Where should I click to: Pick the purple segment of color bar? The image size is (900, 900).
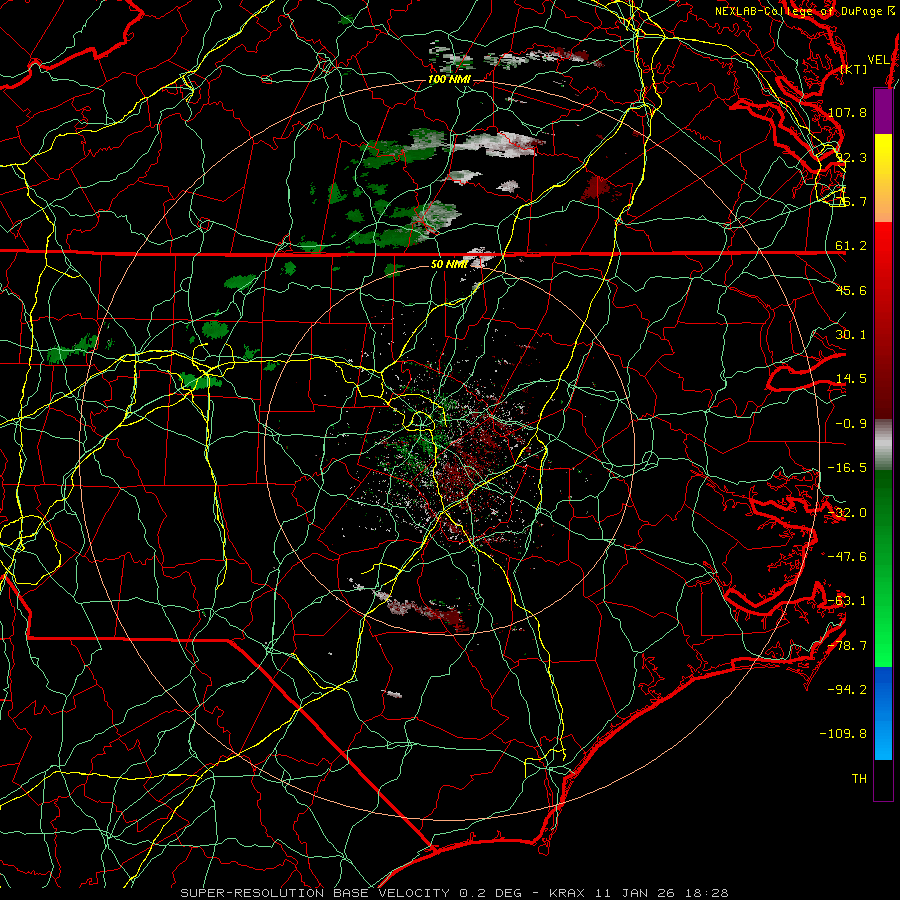point(883,111)
